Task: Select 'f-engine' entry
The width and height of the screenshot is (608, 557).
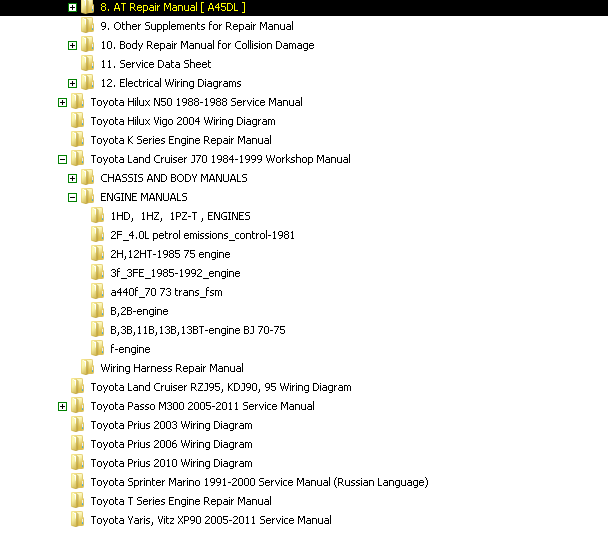Action: tap(130, 349)
